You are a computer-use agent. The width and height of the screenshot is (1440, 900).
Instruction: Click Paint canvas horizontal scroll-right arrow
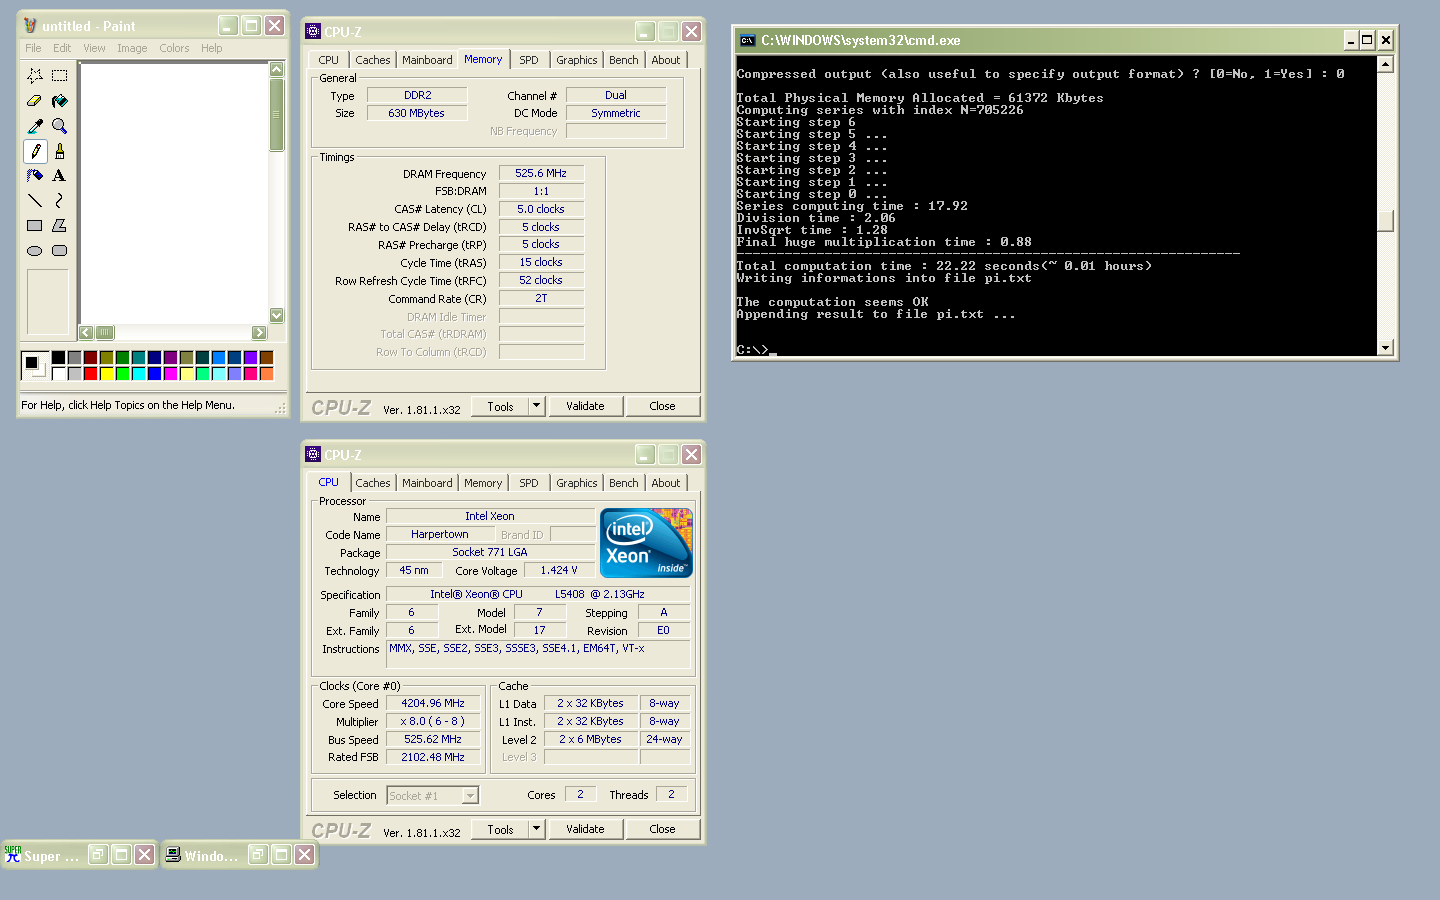point(260,333)
